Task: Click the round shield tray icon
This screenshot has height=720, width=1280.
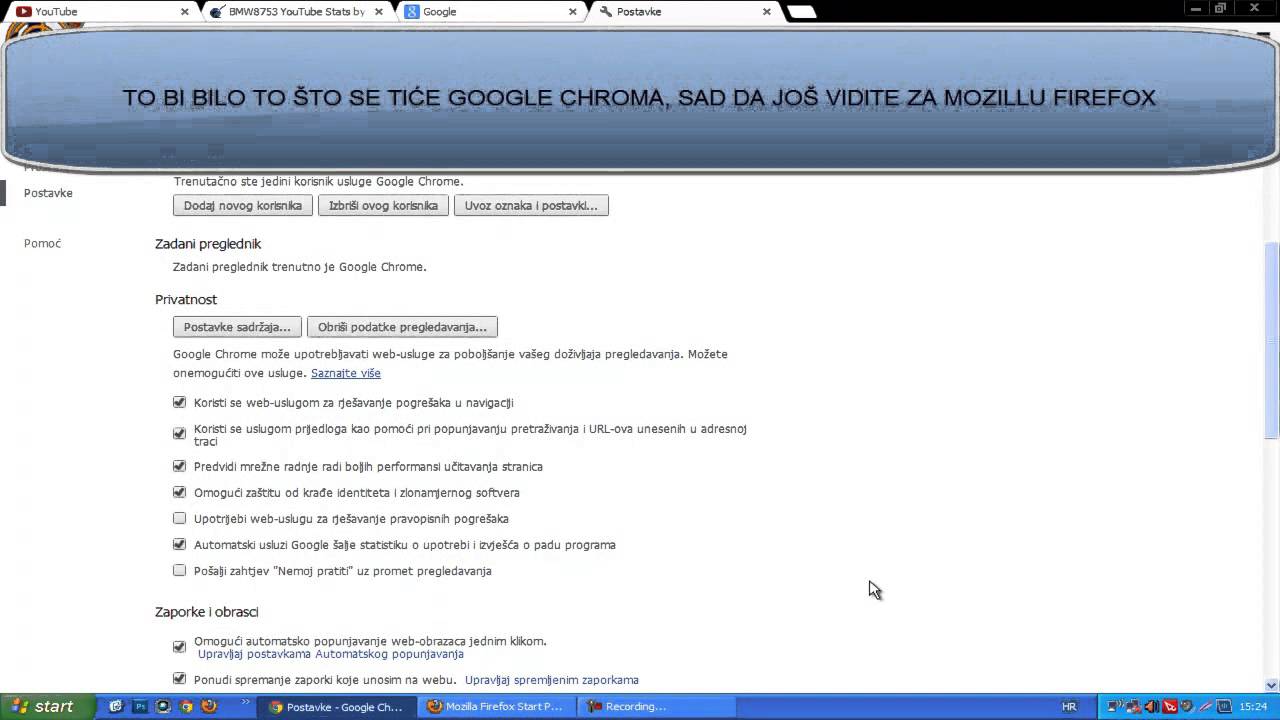Action: pos(1187,706)
